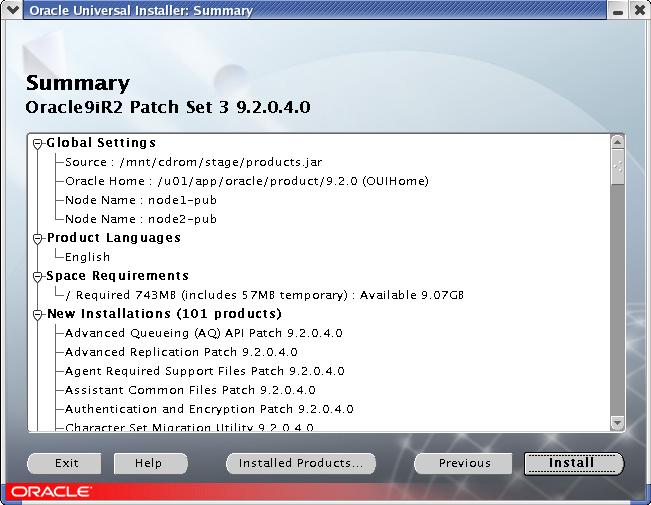The height and width of the screenshot is (505, 651).
Task: Select the Oracle Home path entry
Action: pos(246,181)
